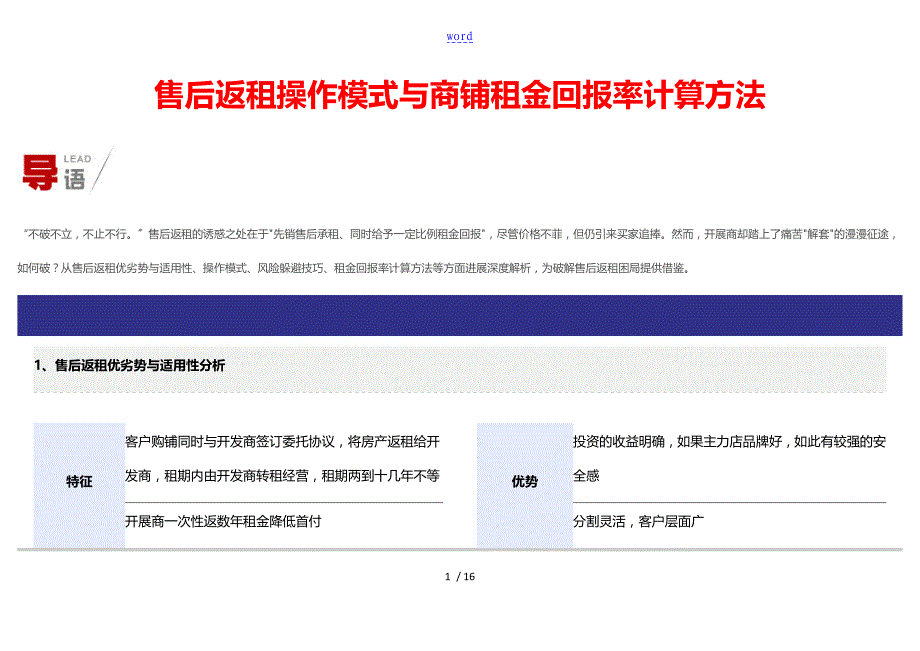Click the small LEAD label beside the logo
The image size is (920, 651).
77,159
